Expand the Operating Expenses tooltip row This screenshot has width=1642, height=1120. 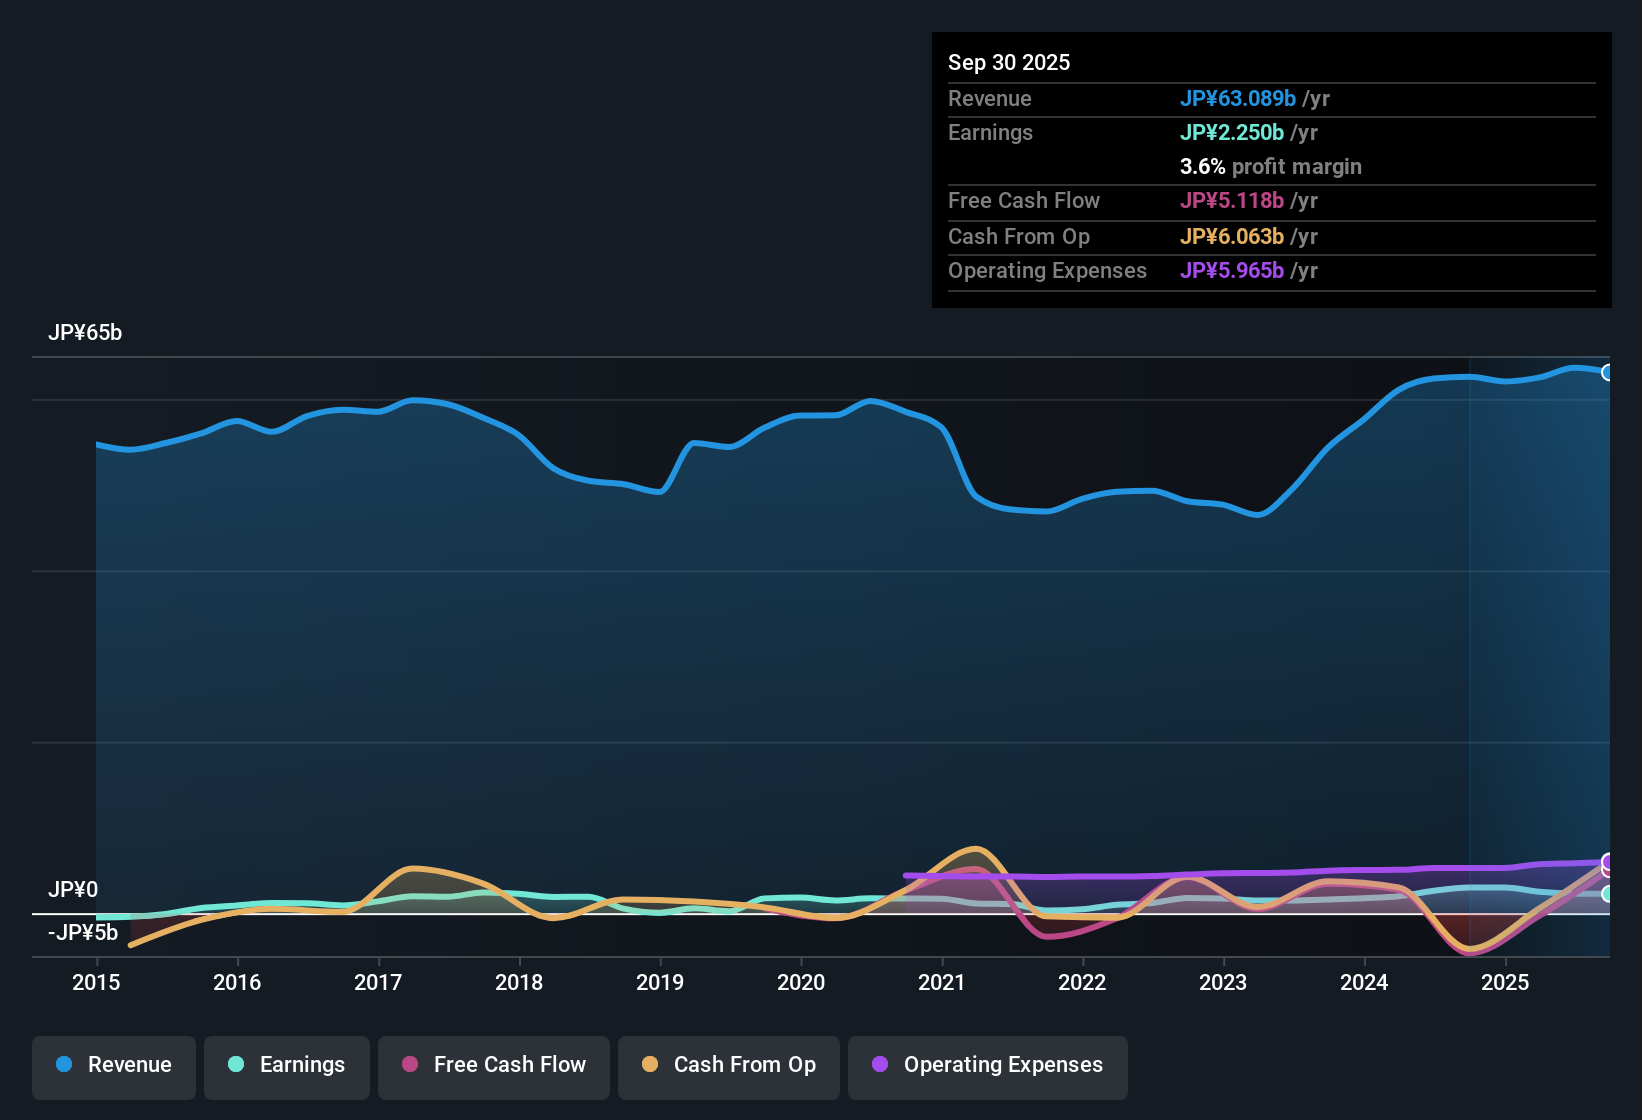point(1047,270)
